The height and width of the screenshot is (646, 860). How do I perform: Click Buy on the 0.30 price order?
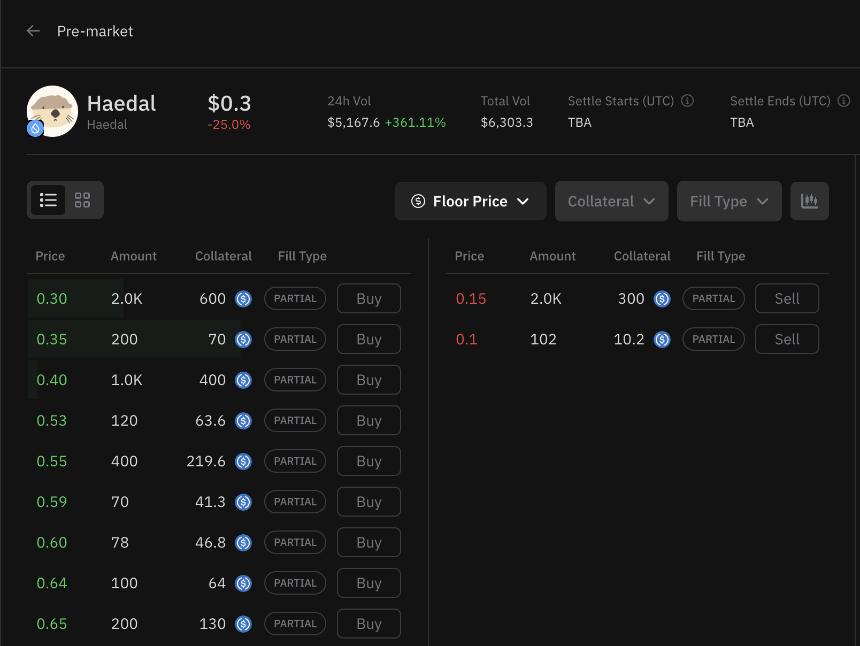tap(368, 298)
